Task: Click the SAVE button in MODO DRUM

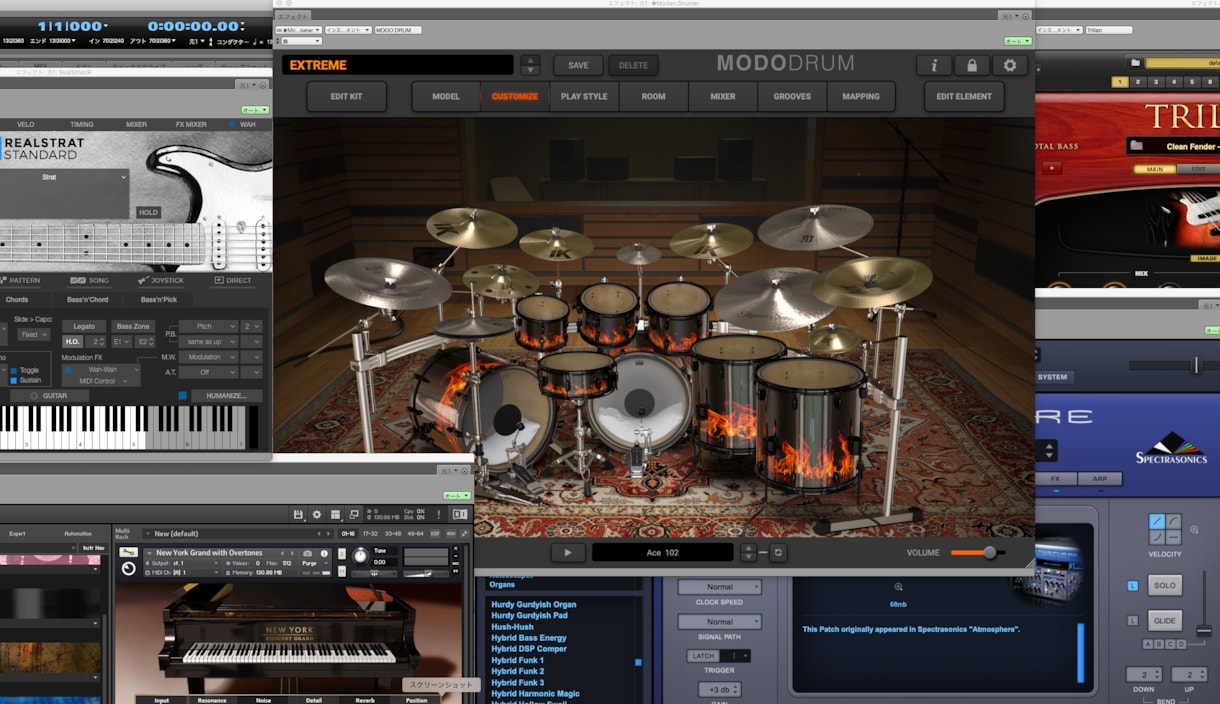Action: pos(579,65)
